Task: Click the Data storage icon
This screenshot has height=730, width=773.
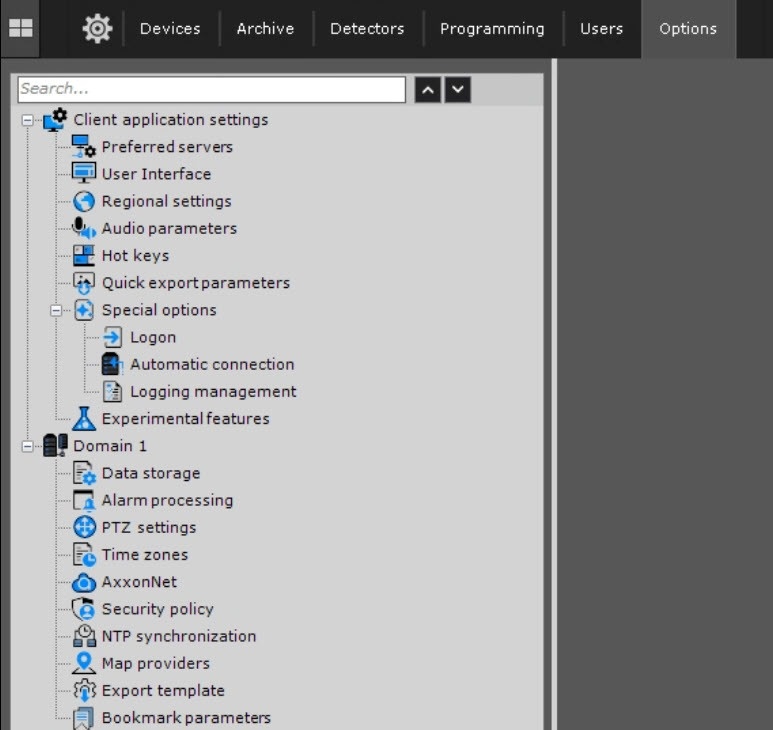Action: point(84,473)
